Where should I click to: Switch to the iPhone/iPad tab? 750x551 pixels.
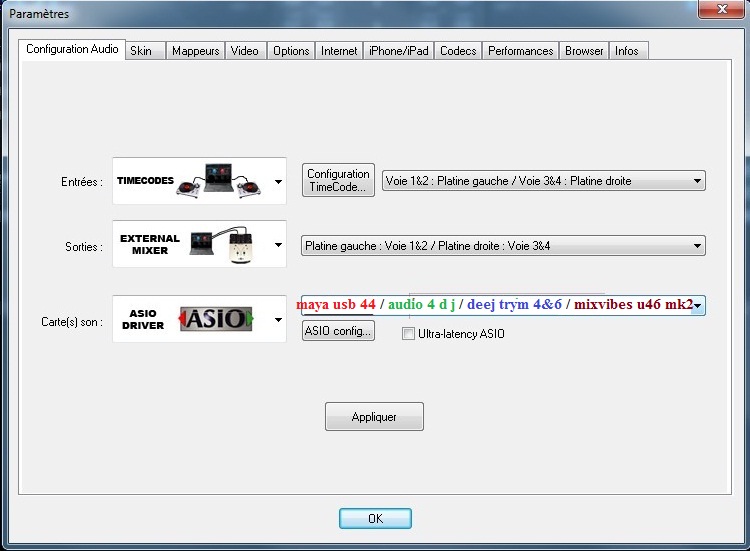click(x=398, y=51)
